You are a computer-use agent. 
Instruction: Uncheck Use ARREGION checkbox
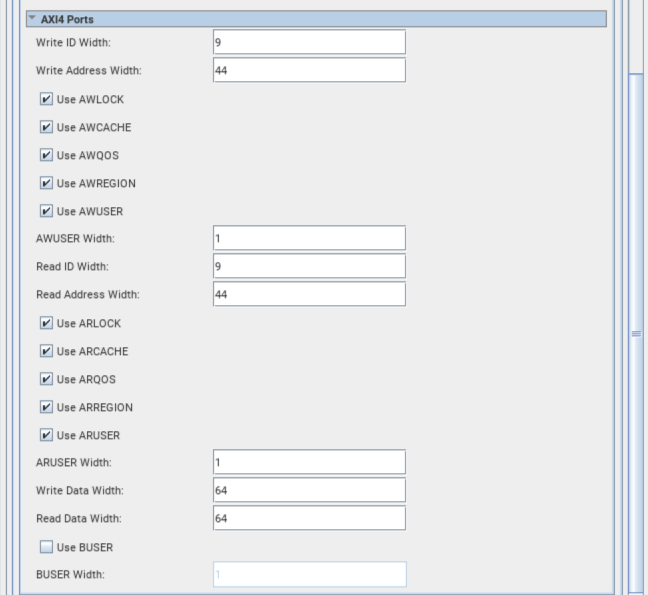(x=46, y=408)
